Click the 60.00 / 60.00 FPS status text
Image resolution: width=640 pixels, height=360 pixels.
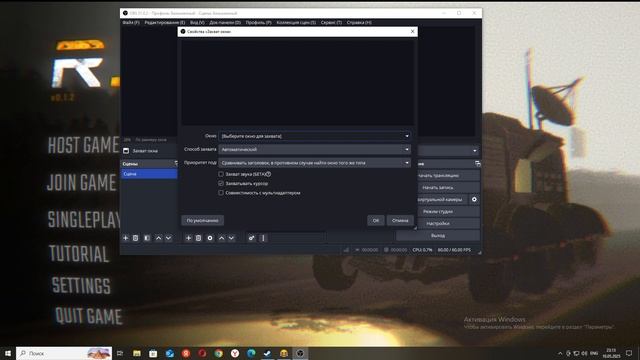(454, 250)
